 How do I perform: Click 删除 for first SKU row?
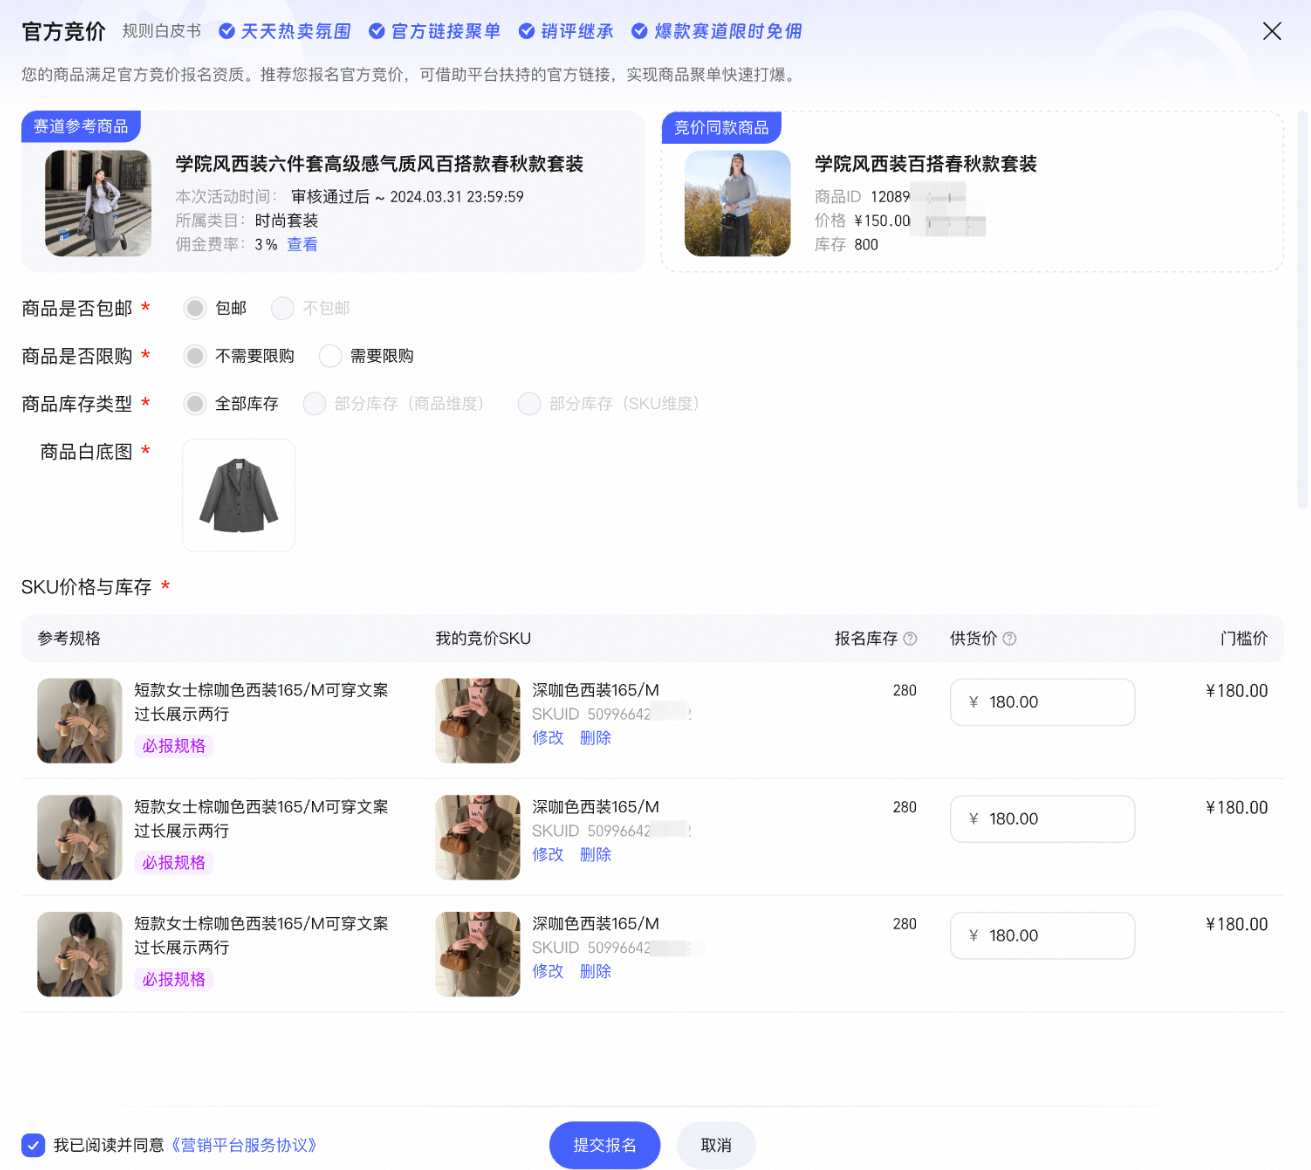595,738
